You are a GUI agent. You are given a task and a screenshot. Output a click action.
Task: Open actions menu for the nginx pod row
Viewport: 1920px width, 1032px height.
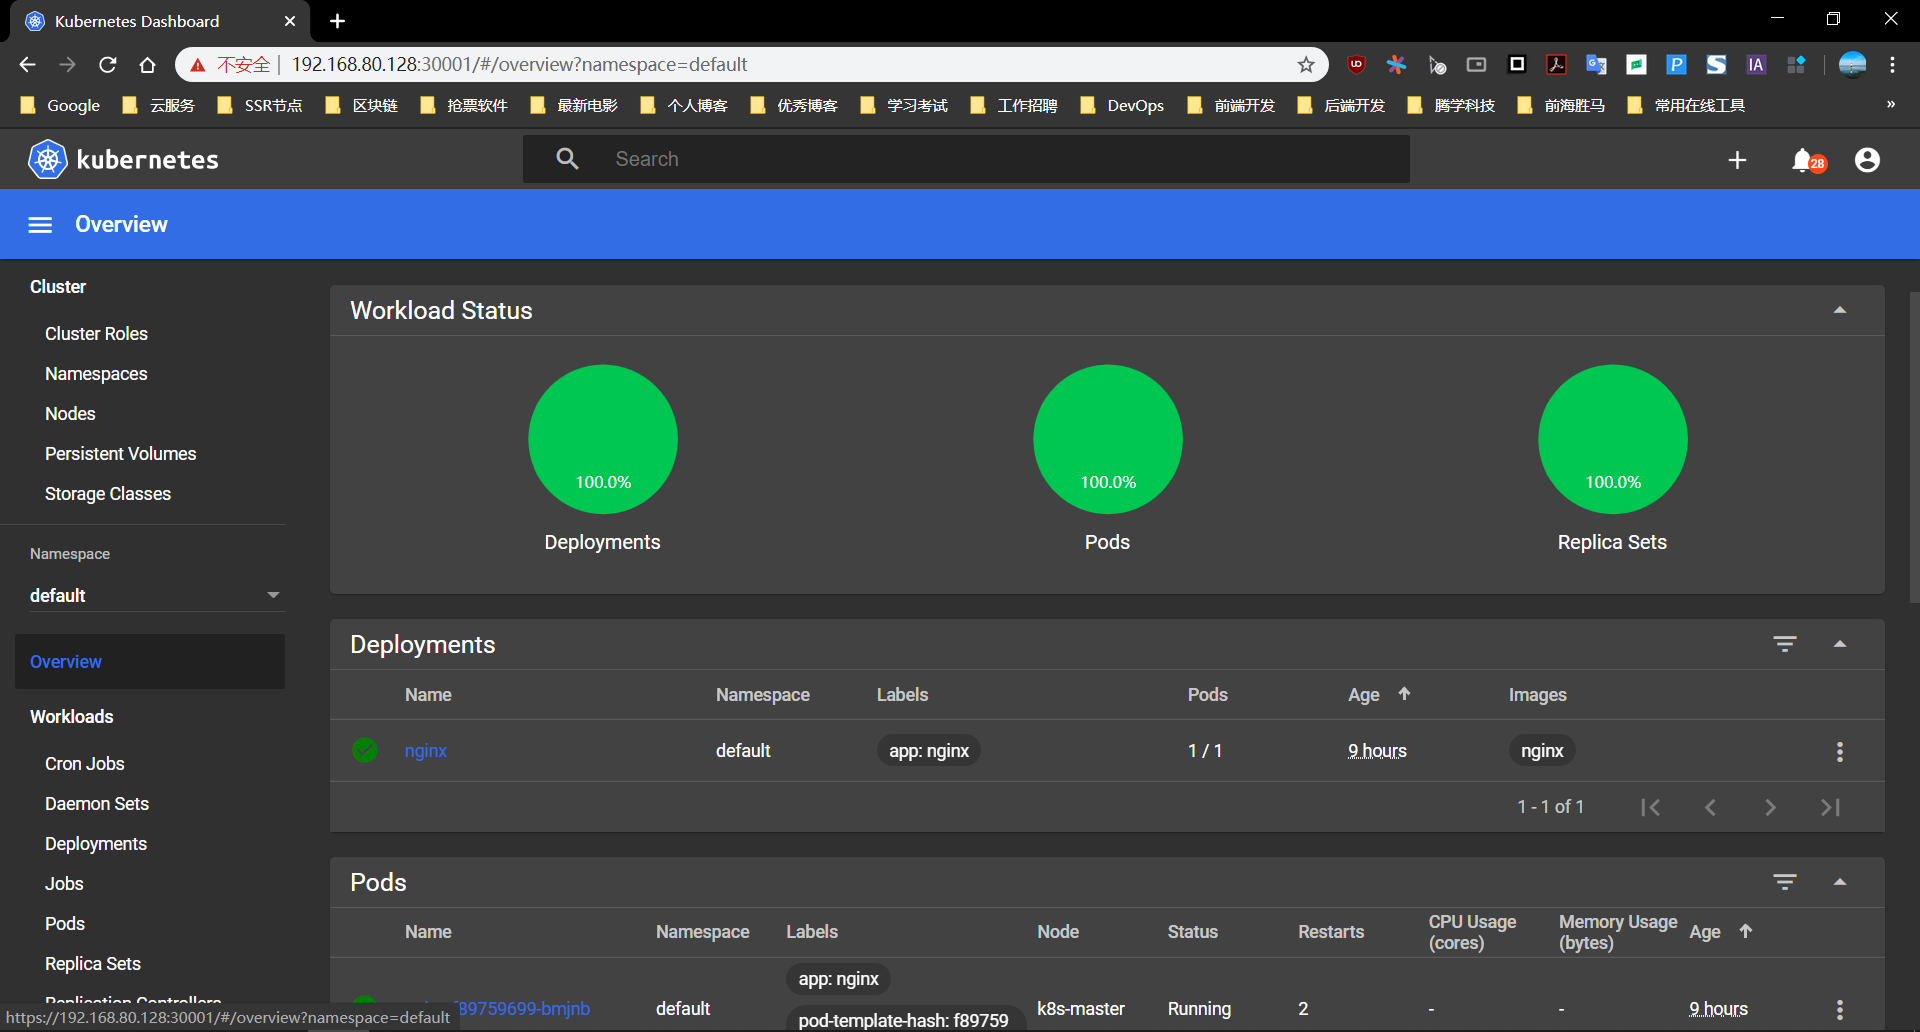[1840, 1009]
